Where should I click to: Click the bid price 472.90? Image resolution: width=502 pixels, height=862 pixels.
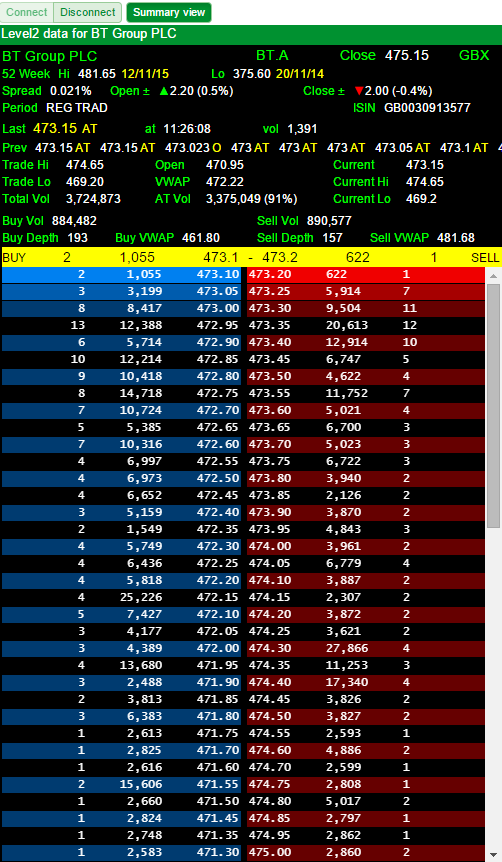pyautogui.click(x=218, y=342)
